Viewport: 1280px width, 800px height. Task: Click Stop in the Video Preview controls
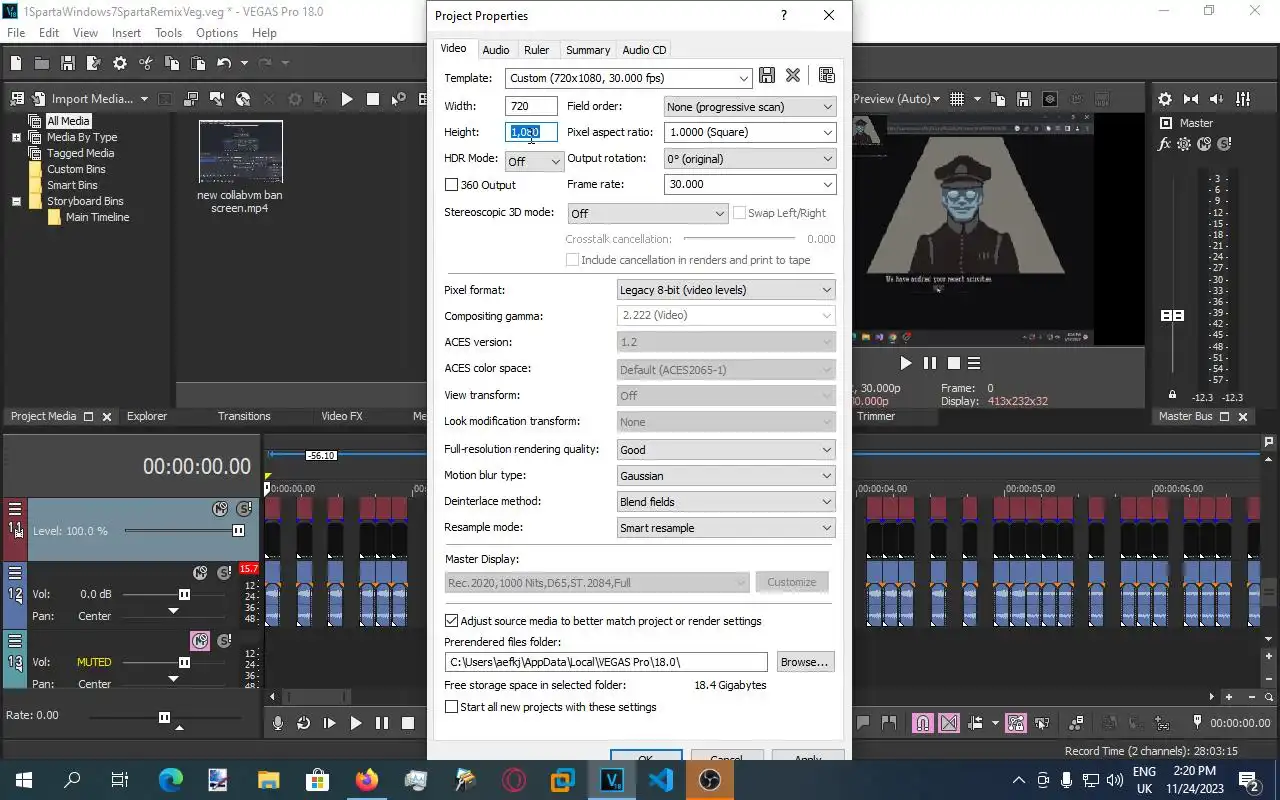954,363
